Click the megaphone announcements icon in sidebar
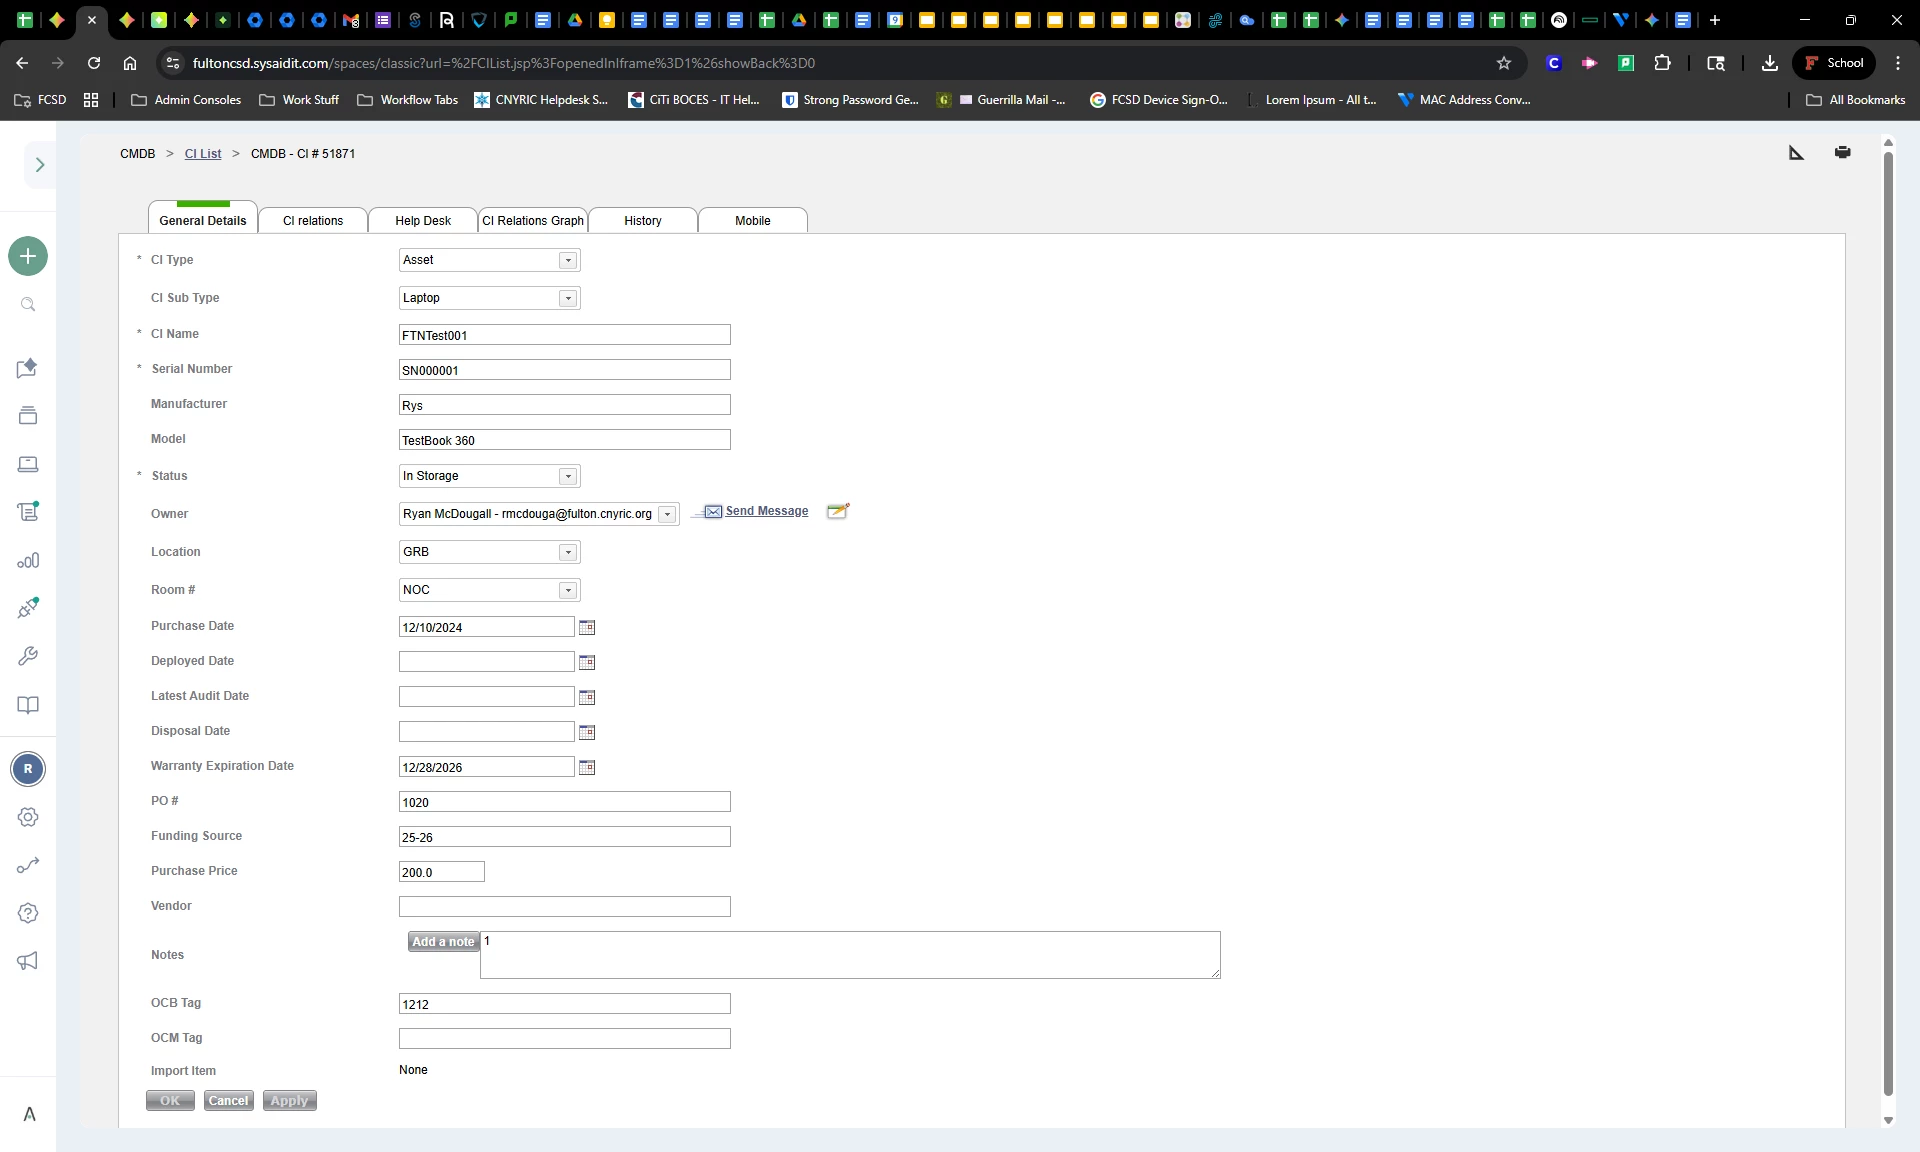 pos(28,961)
